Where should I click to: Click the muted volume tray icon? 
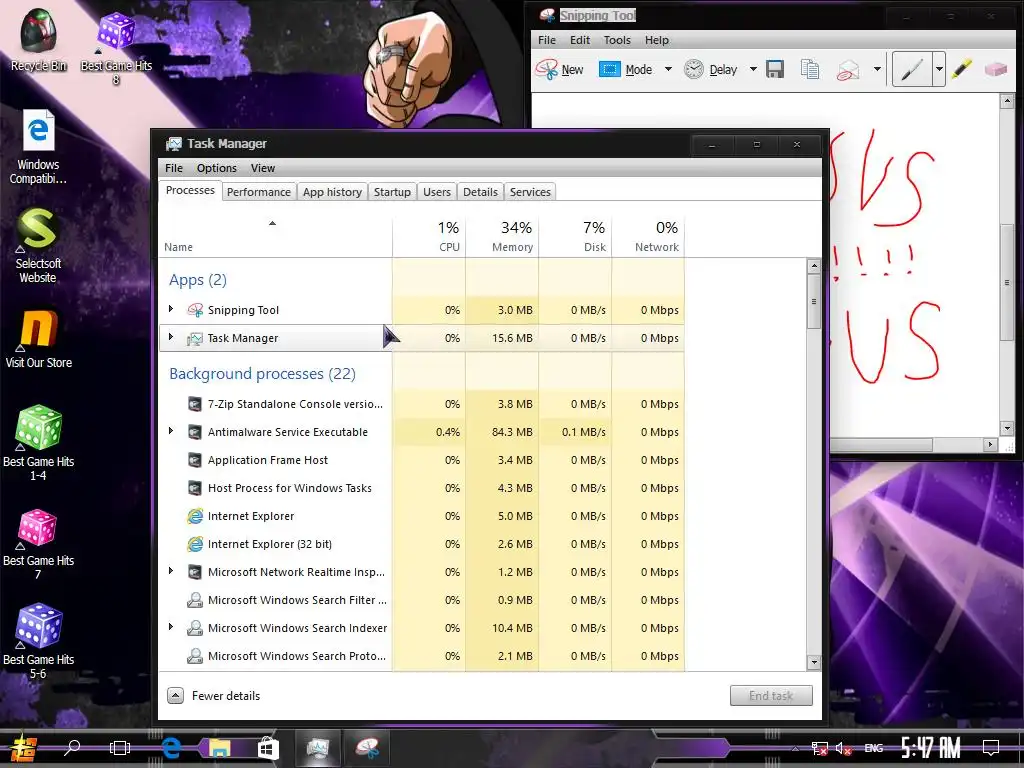point(843,749)
